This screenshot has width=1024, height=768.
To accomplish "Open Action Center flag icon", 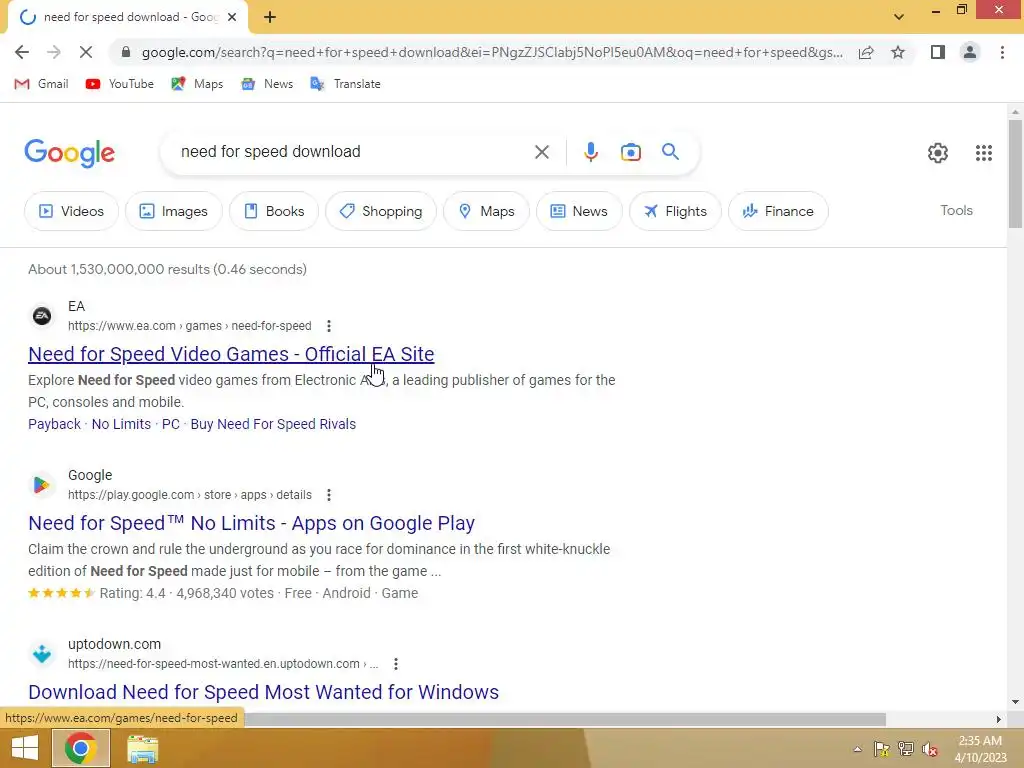I will [882, 749].
